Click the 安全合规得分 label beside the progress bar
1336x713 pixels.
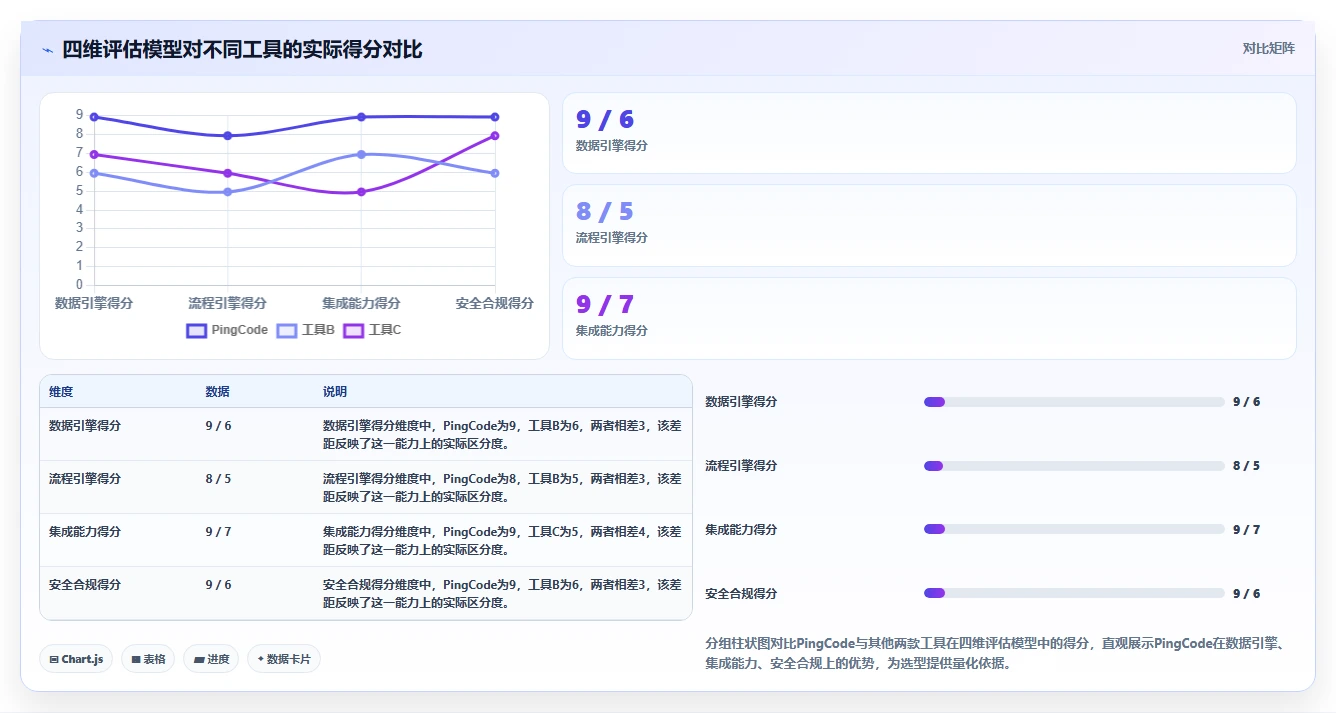[x=741, y=594]
